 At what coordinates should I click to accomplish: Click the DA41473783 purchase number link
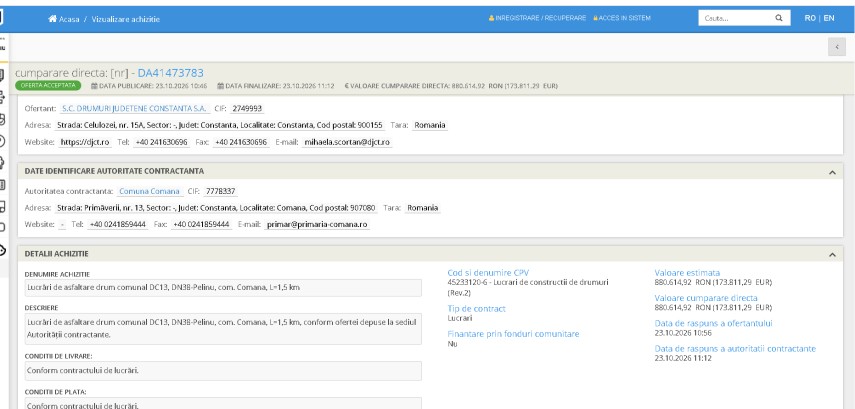click(x=170, y=73)
